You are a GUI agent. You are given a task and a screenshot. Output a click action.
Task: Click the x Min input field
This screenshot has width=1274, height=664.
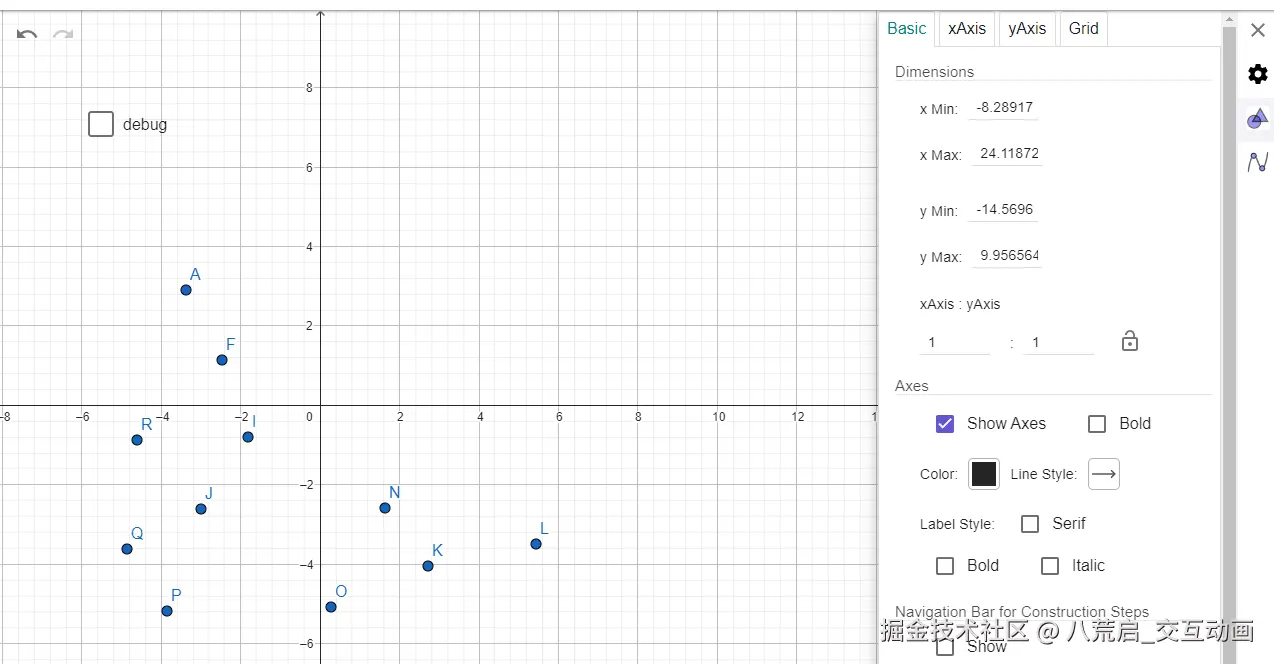tap(1004, 108)
